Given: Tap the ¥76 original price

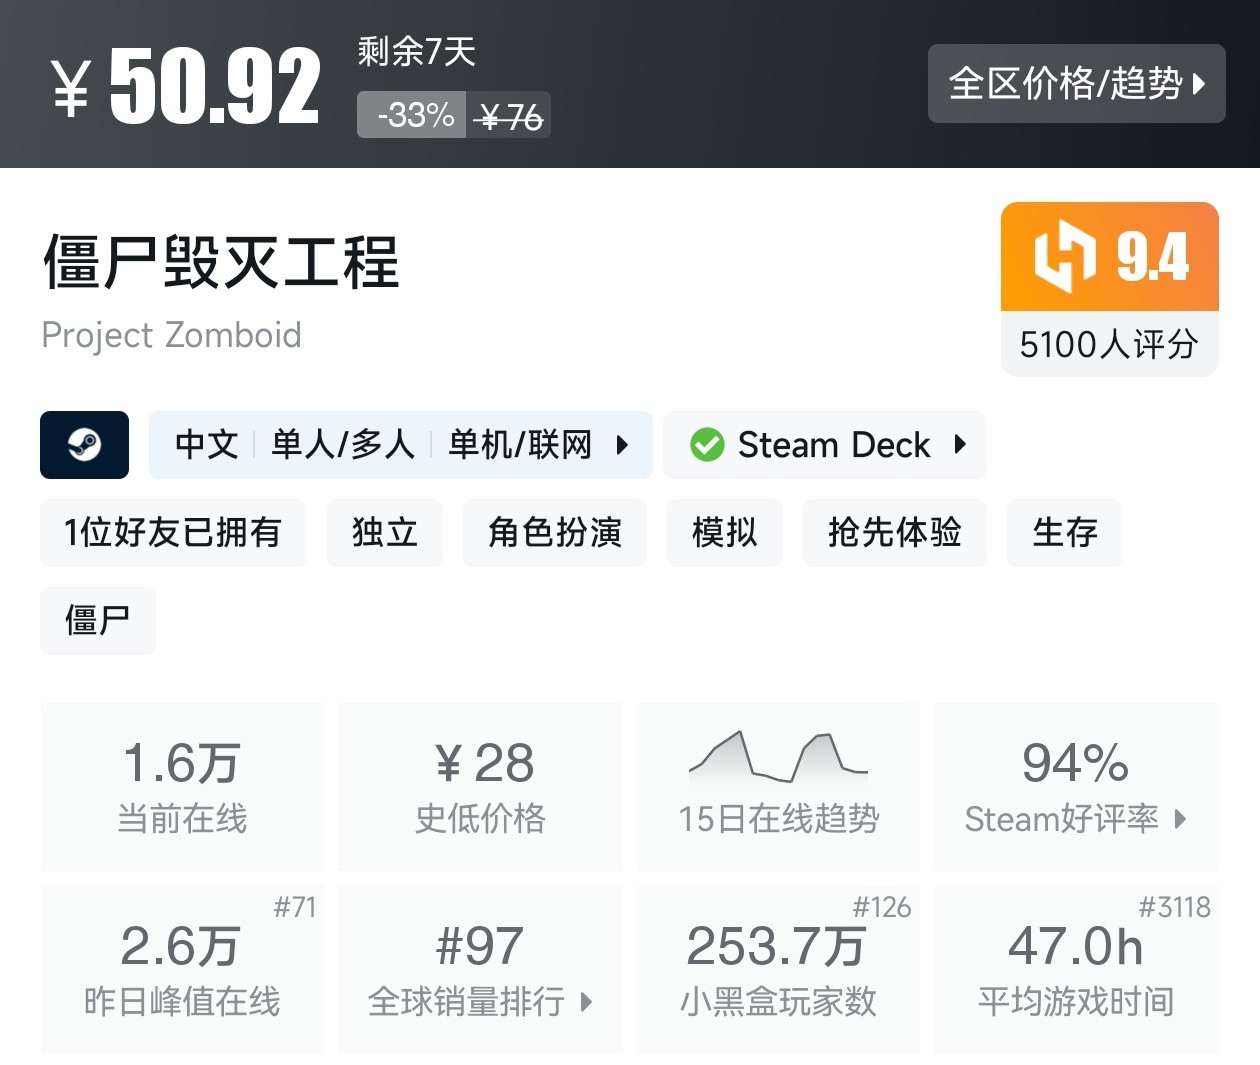Looking at the screenshot, I should click(510, 117).
